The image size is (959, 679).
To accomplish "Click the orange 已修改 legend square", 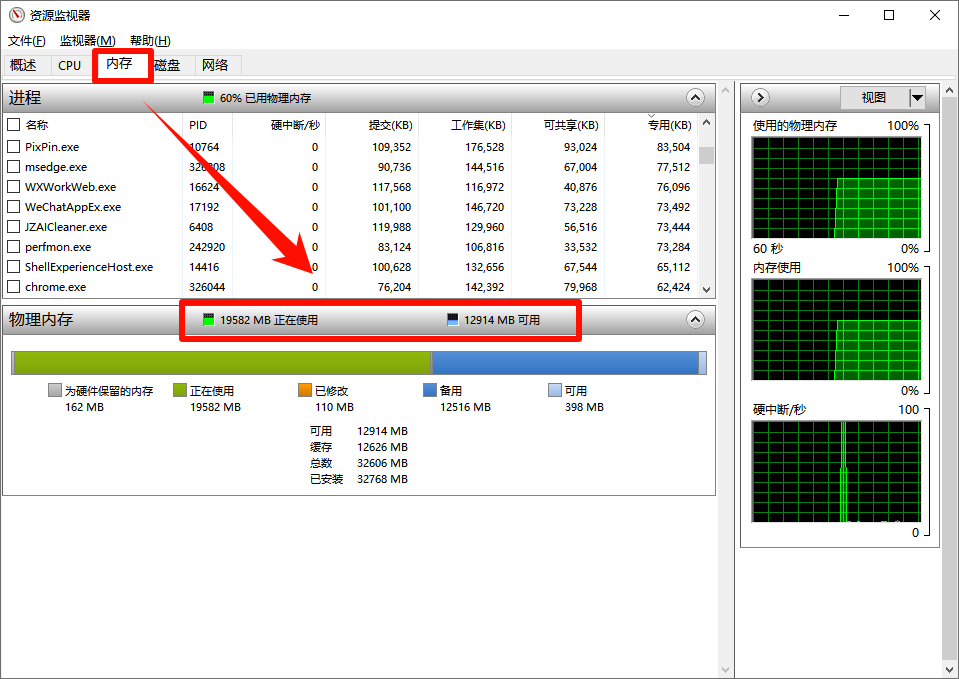I will point(305,391).
